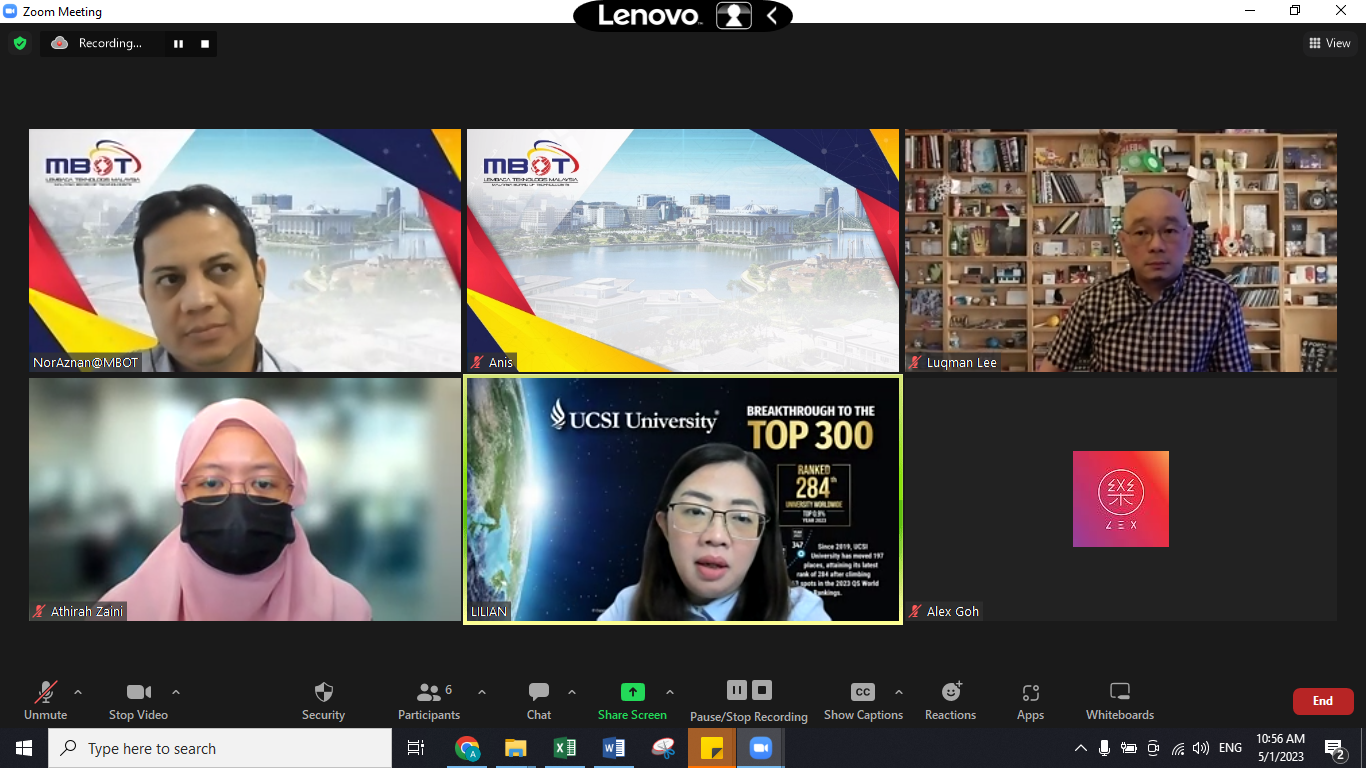Open Whiteboards from the toolbar
This screenshot has width=1366, height=768.
pyautogui.click(x=1120, y=692)
